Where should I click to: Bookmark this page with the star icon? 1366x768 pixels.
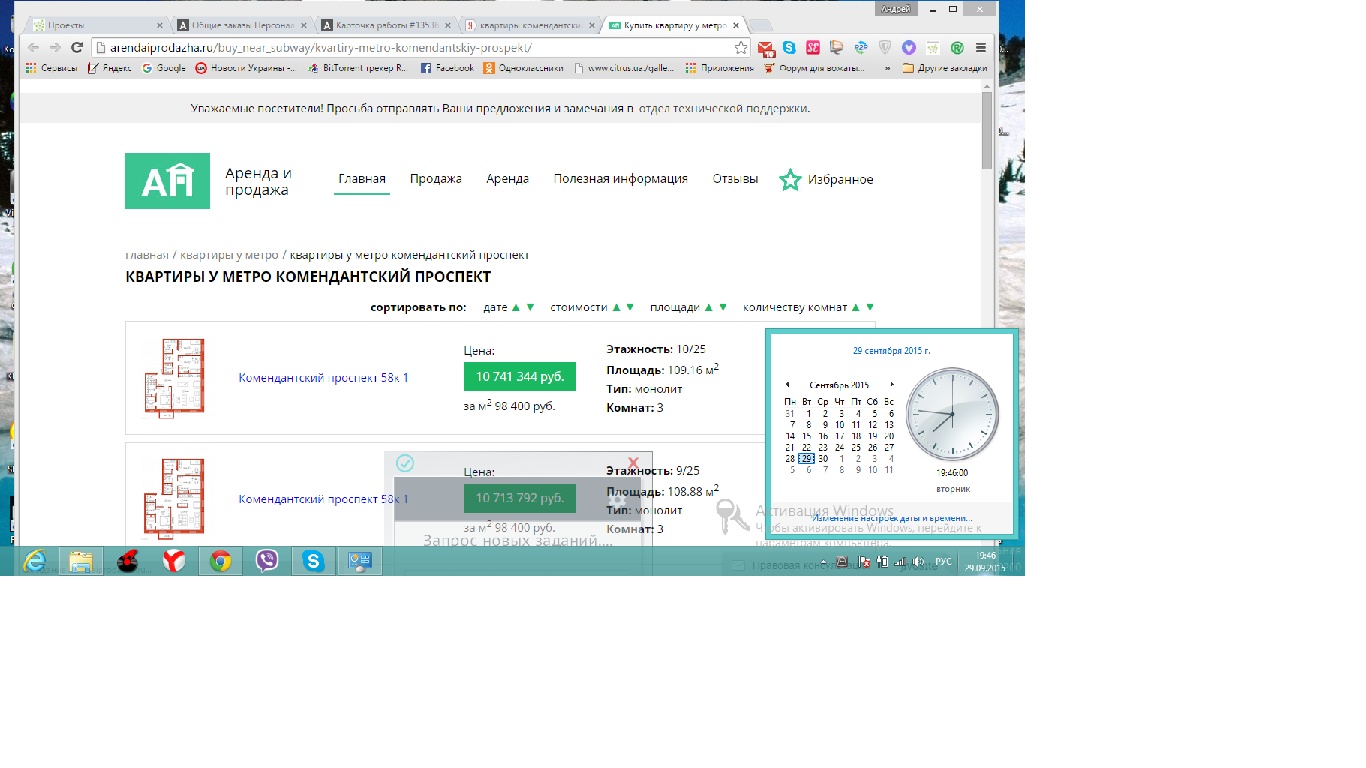click(741, 47)
